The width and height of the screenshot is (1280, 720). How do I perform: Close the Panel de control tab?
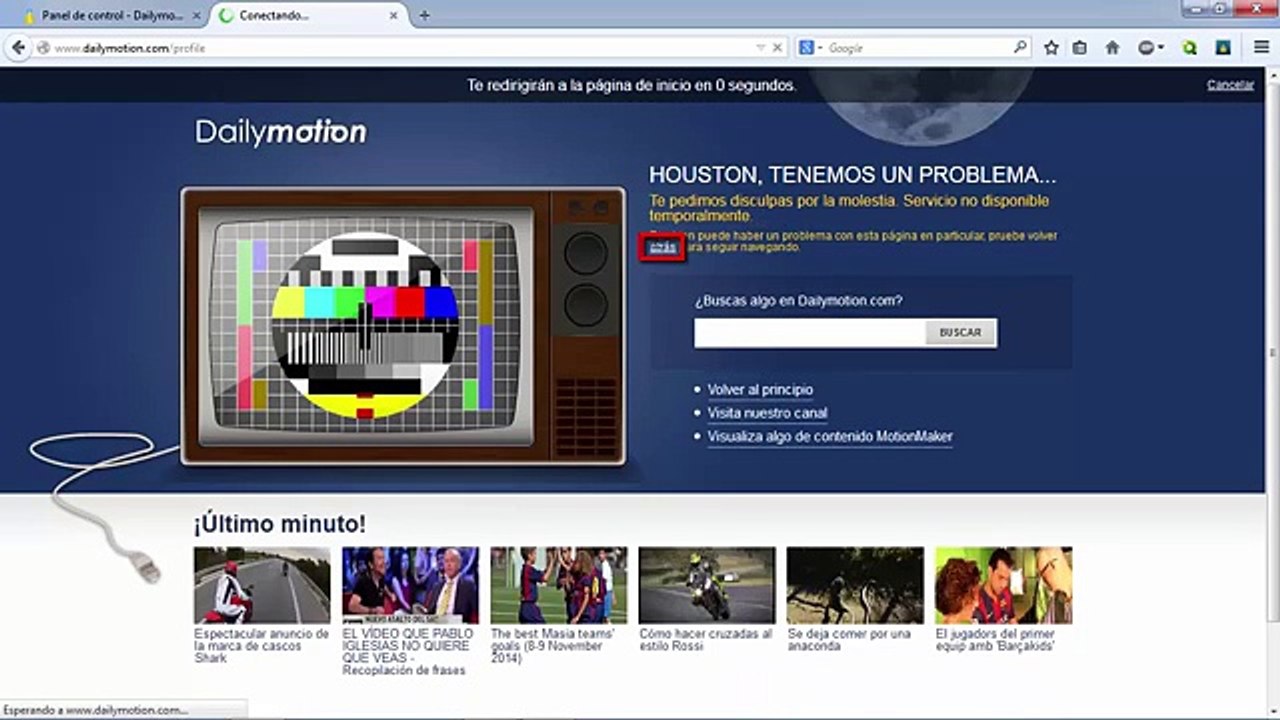196,16
